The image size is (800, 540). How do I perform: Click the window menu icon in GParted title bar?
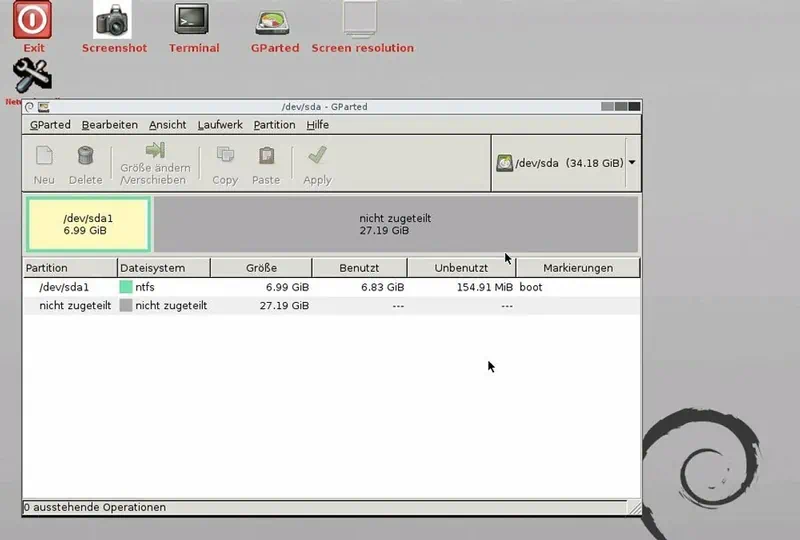tap(30, 107)
